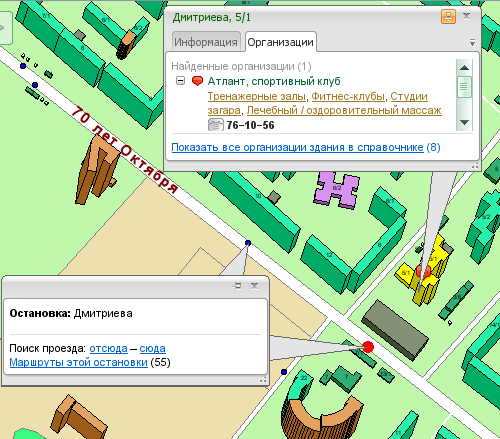Select the Организации tab
500x439 pixels.
click(x=280, y=42)
